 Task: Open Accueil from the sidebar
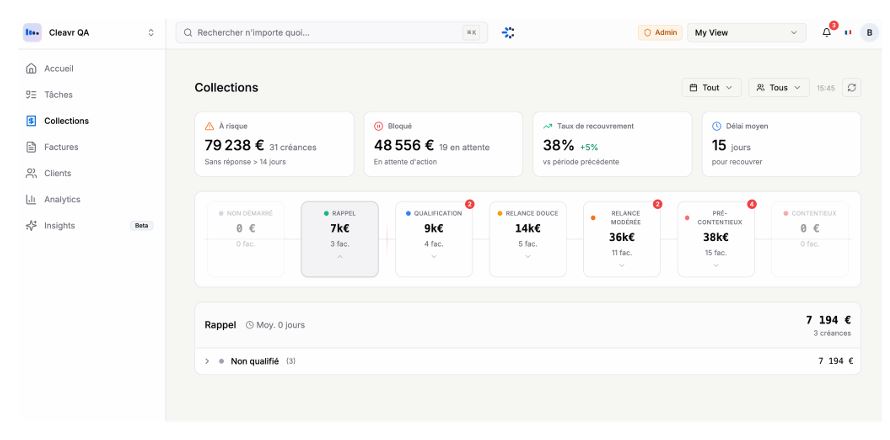[x=60, y=69]
